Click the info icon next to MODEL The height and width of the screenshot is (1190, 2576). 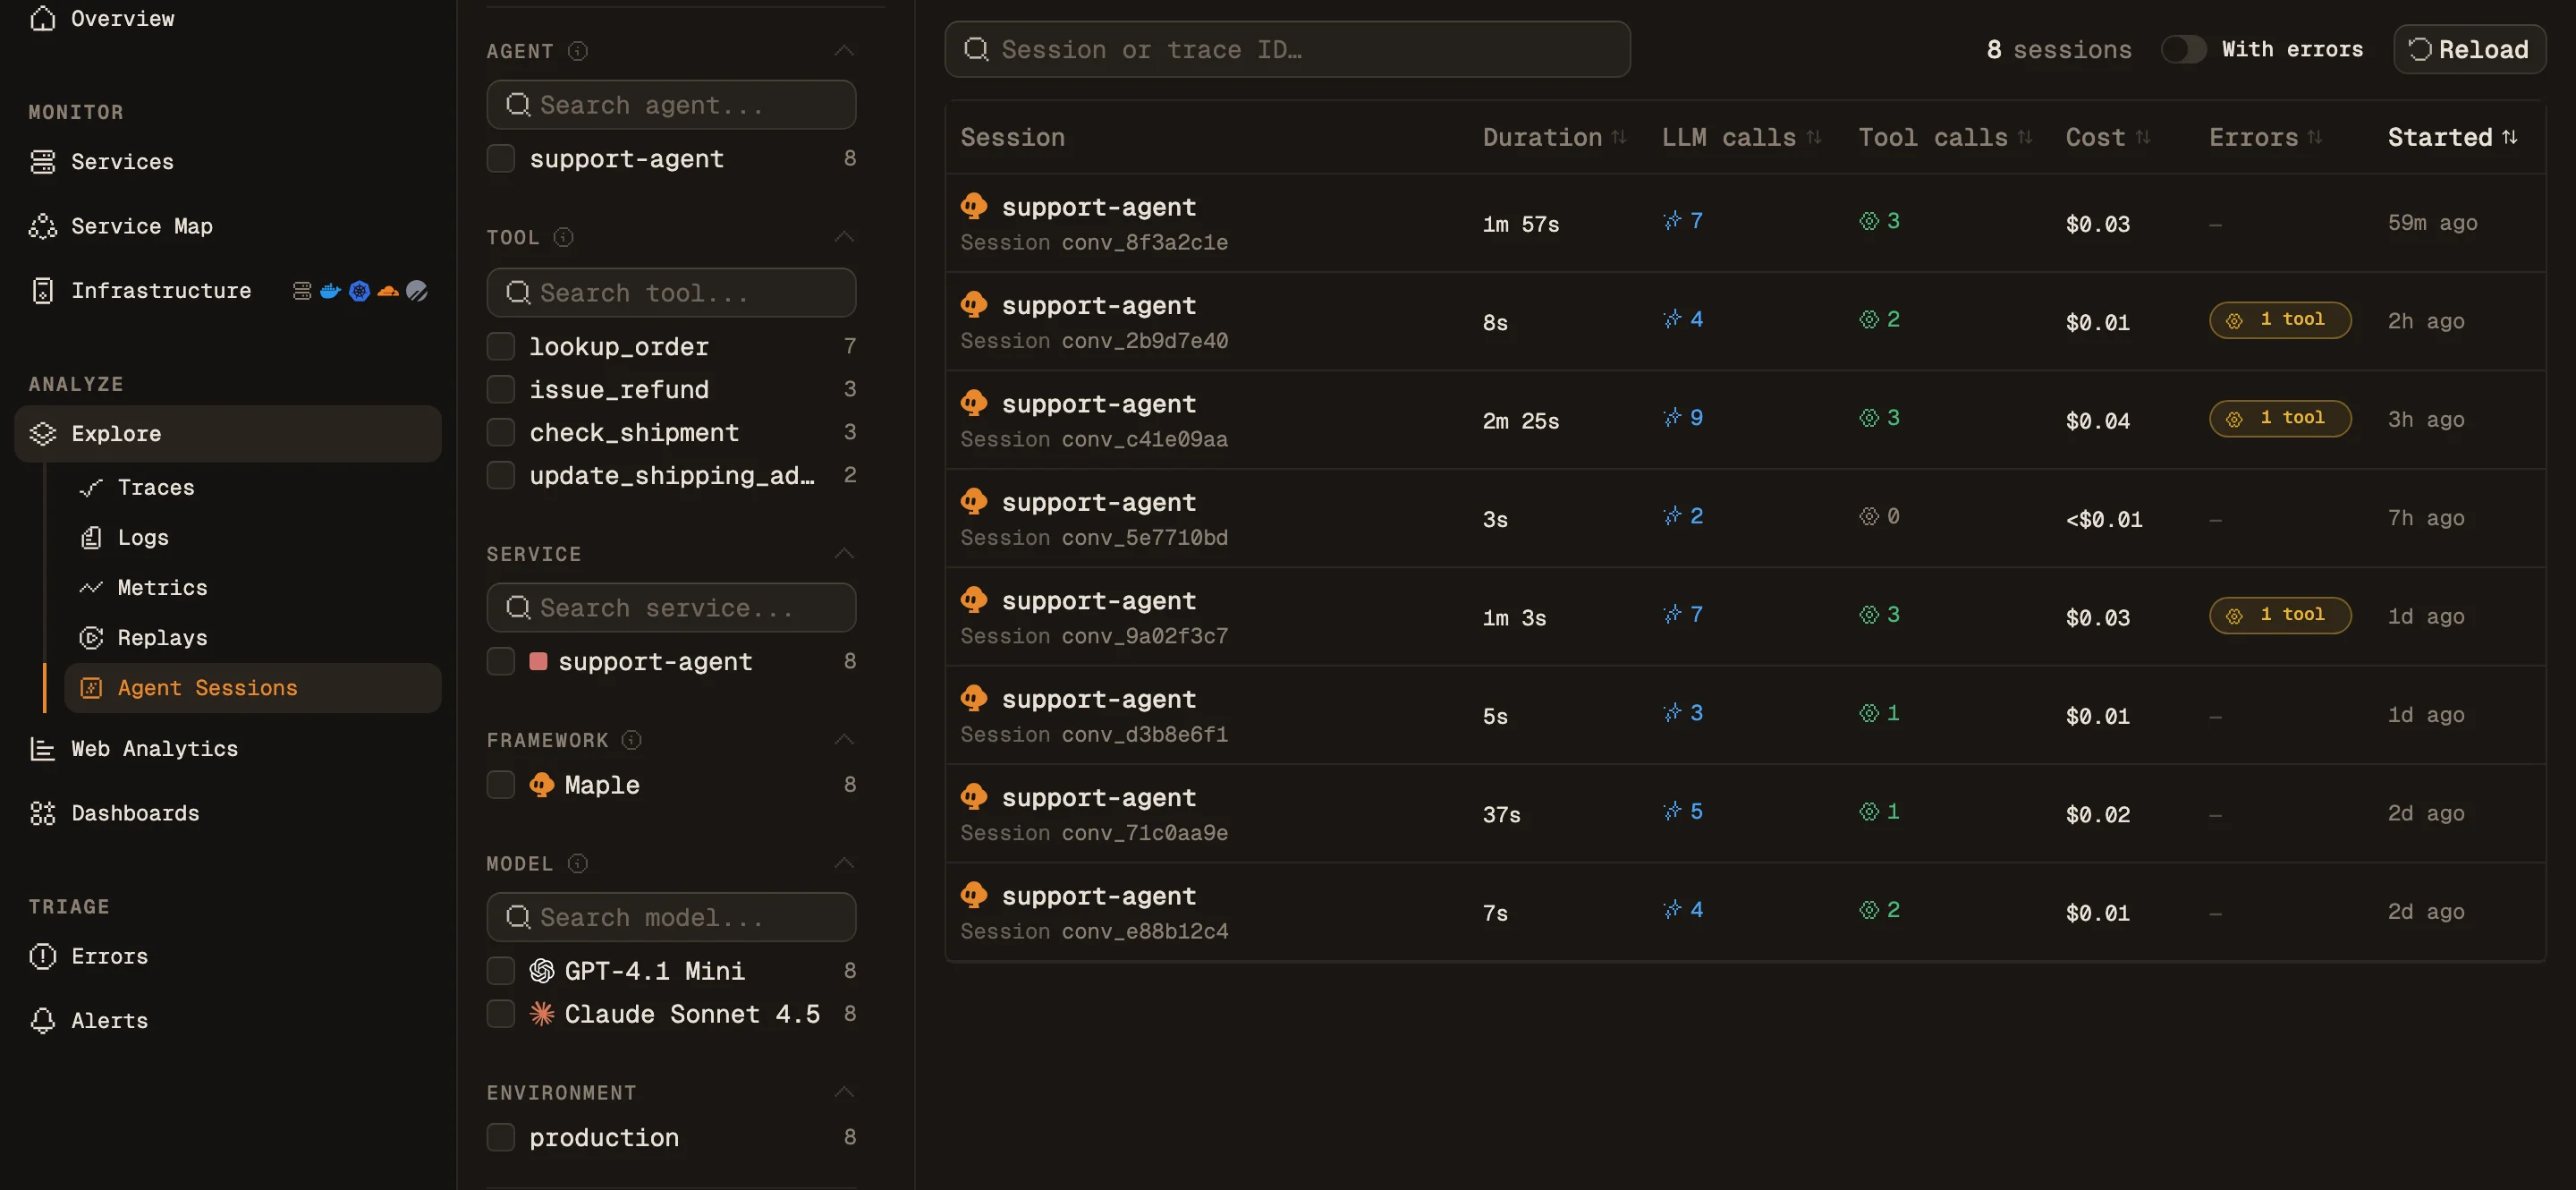pyautogui.click(x=578, y=863)
